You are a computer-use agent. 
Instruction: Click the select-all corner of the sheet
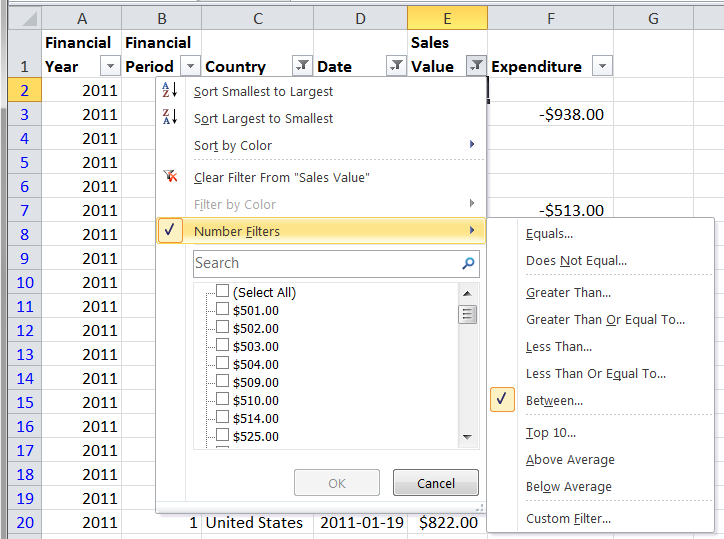click(21, 18)
